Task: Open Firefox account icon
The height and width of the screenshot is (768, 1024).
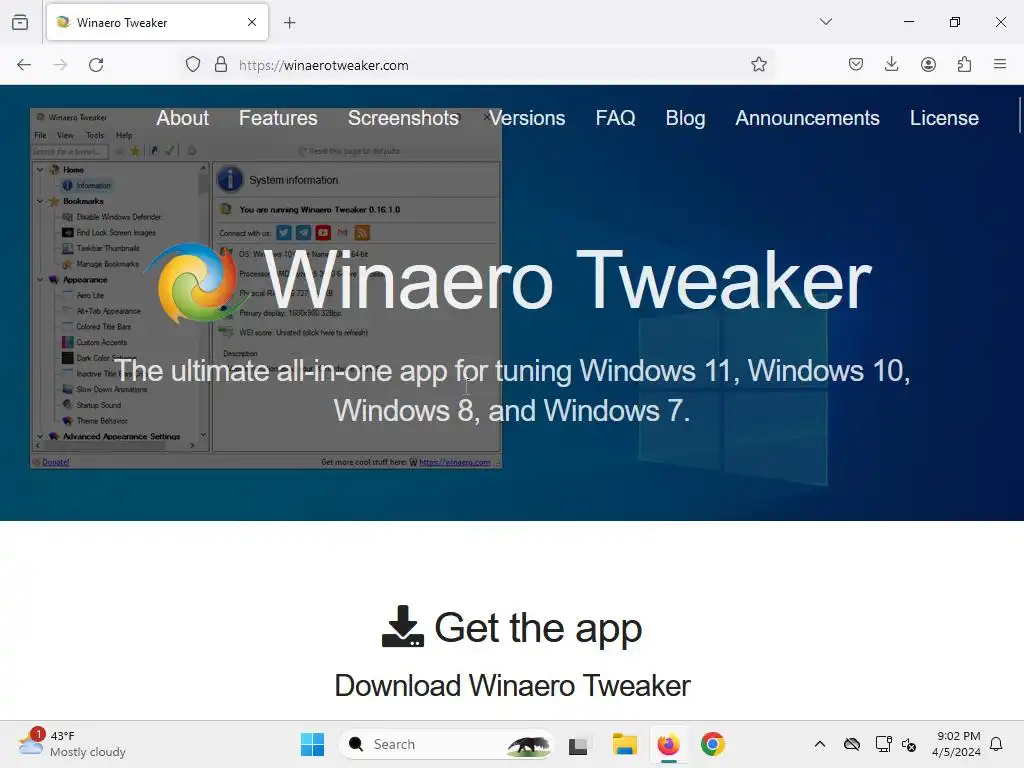Action: click(928, 64)
